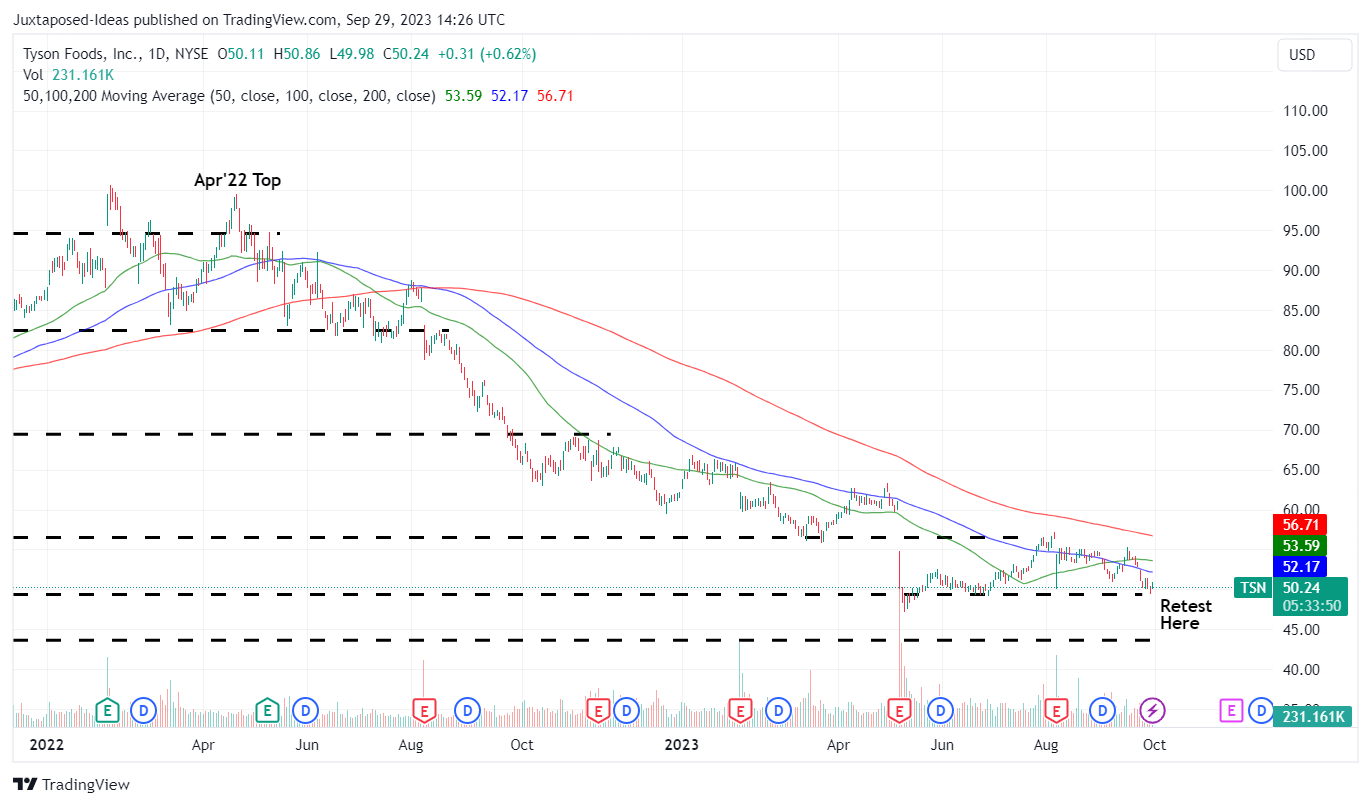Click the Tyson Foods, Inc. symbol title
1371x806 pixels.
(82, 54)
